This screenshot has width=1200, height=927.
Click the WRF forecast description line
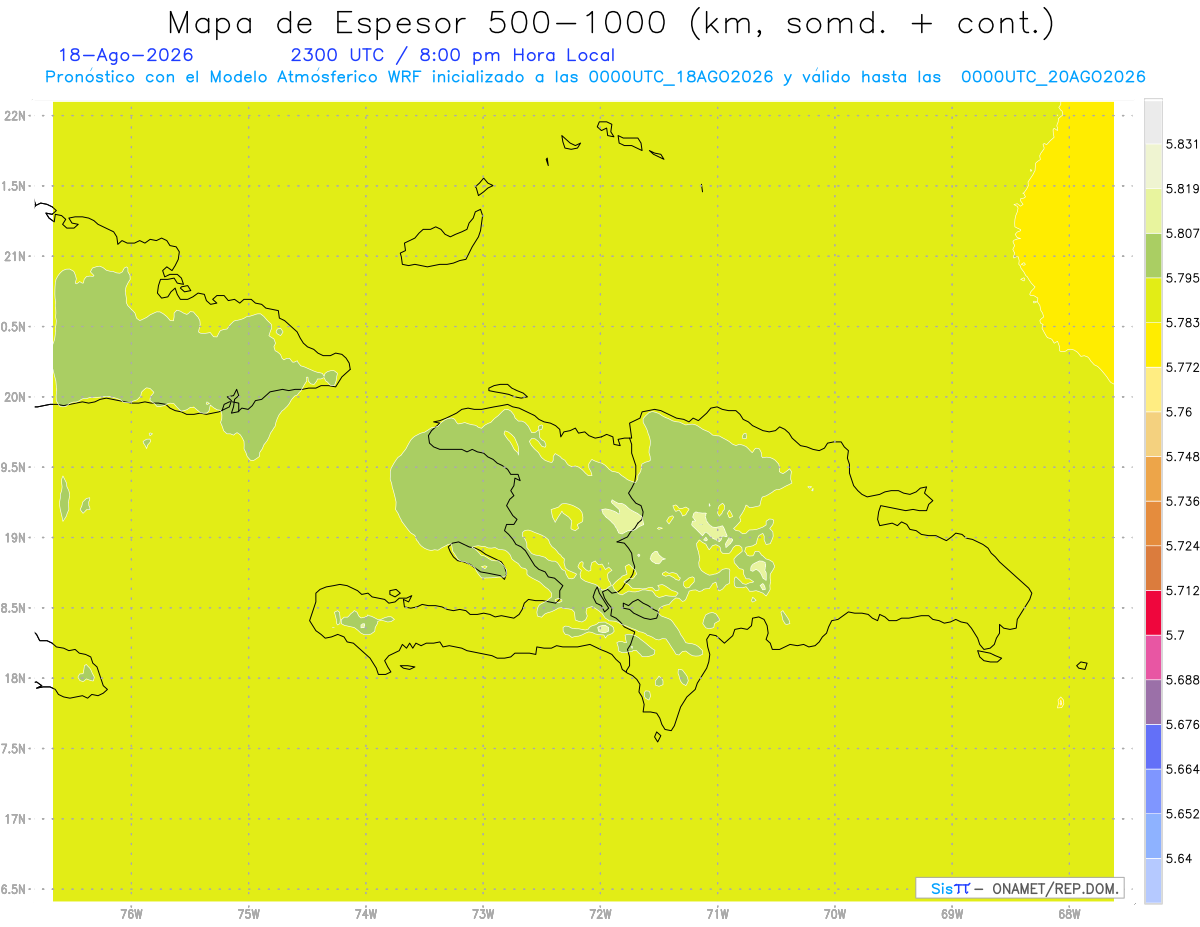click(x=595, y=77)
